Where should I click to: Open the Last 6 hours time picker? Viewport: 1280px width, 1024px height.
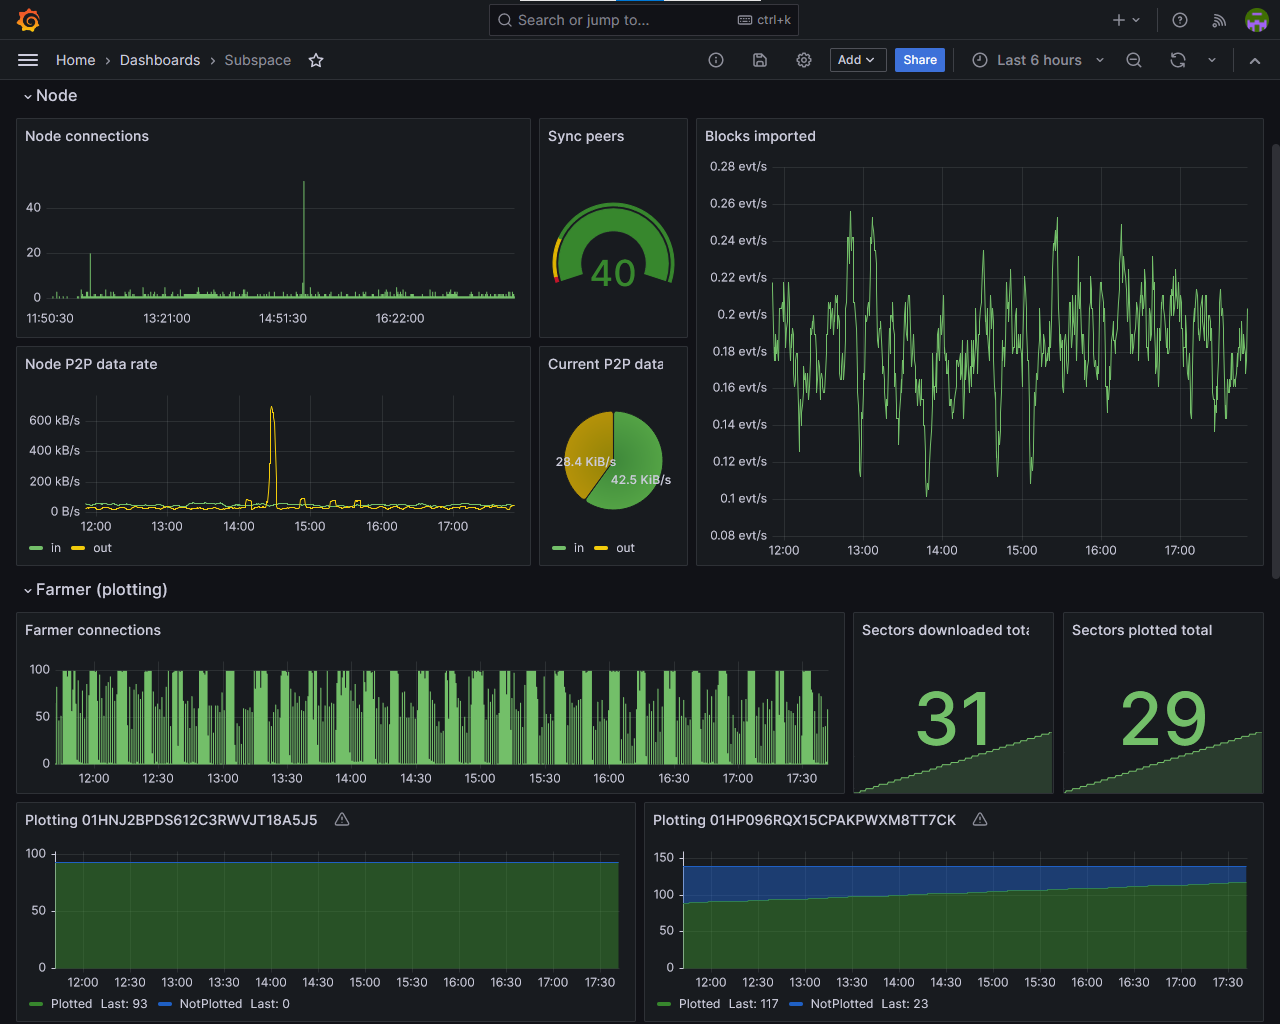(1038, 60)
